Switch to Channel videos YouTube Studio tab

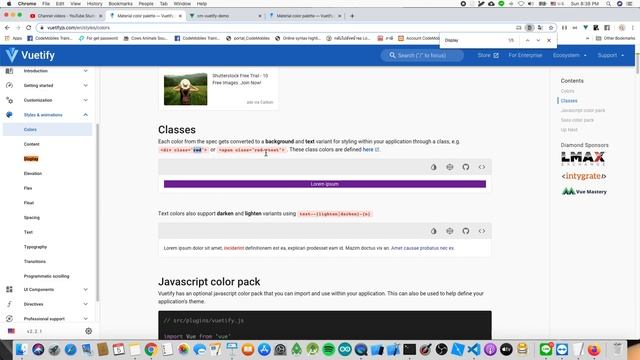coord(65,16)
